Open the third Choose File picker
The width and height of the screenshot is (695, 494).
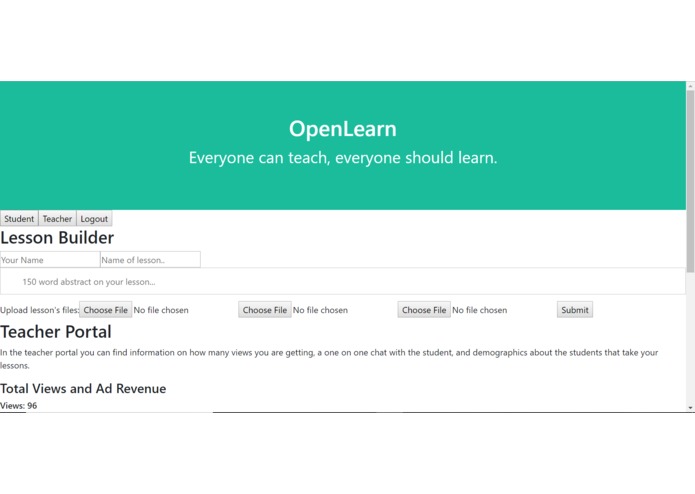click(424, 310)
